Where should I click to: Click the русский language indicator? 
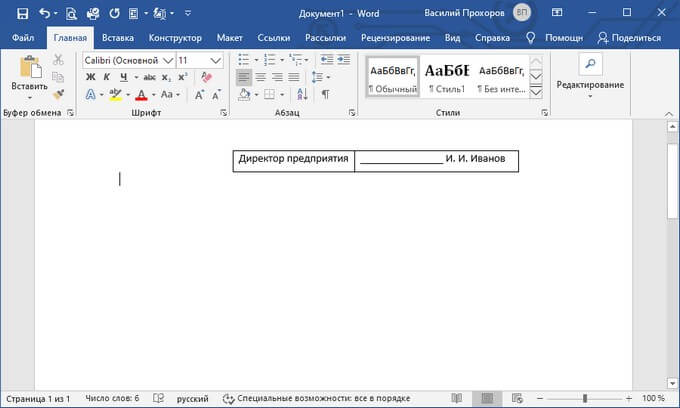coord(193,398)
